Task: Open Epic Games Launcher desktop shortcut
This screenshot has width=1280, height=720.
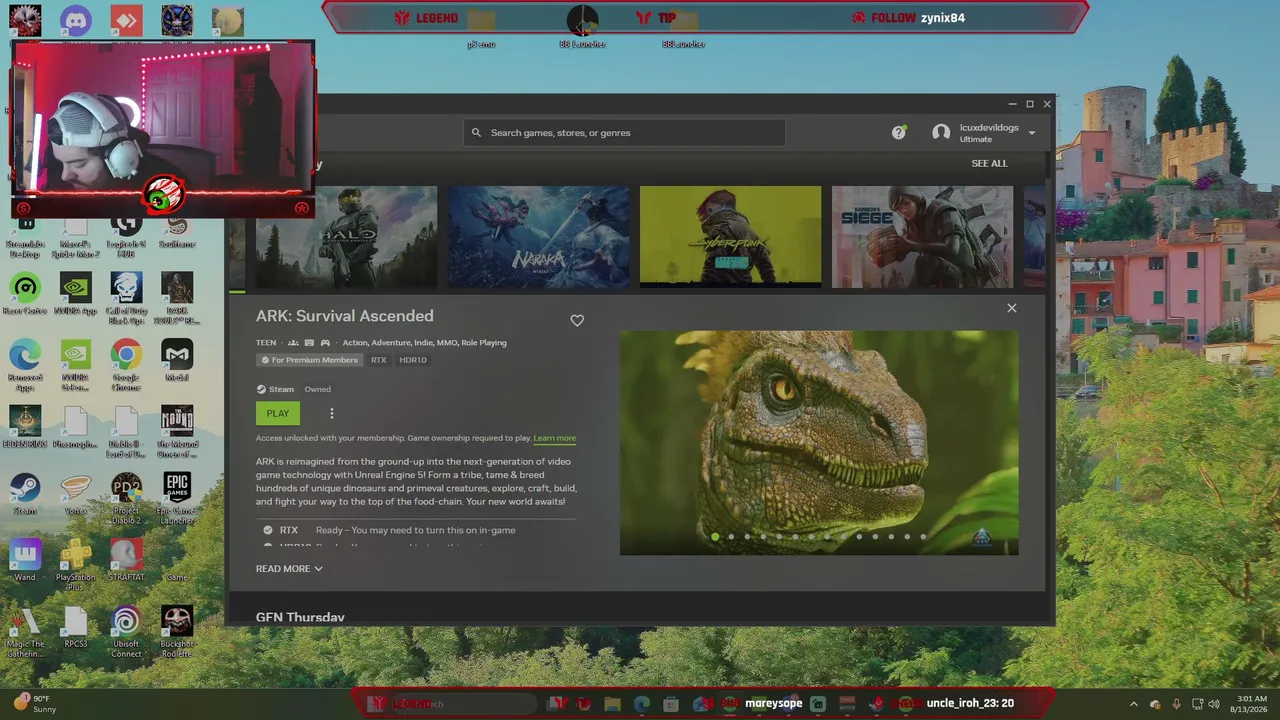Action: tap(177, 499)
